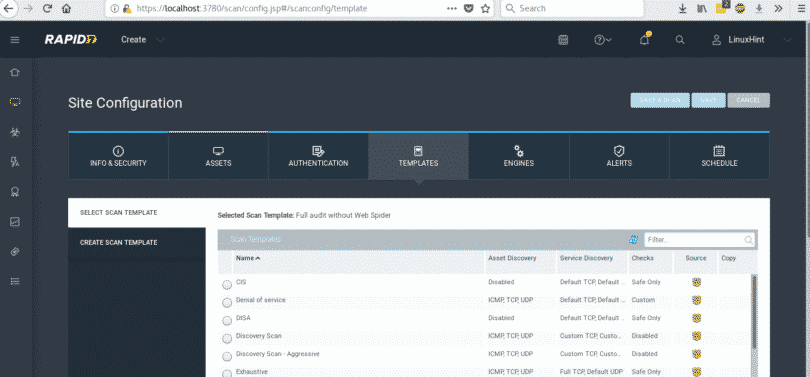Open the notifications bell
Image resolution: width=810 pixels, height=377 pixels.
click(x=644, y=40)
